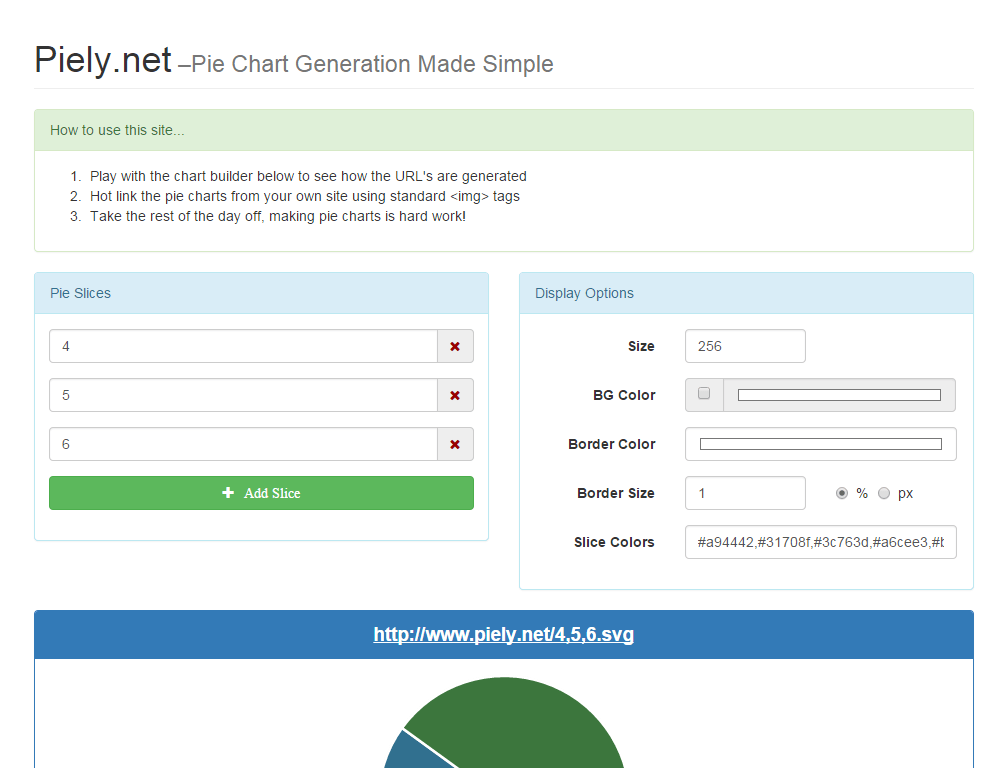Edit the first slice value 4

244,346
